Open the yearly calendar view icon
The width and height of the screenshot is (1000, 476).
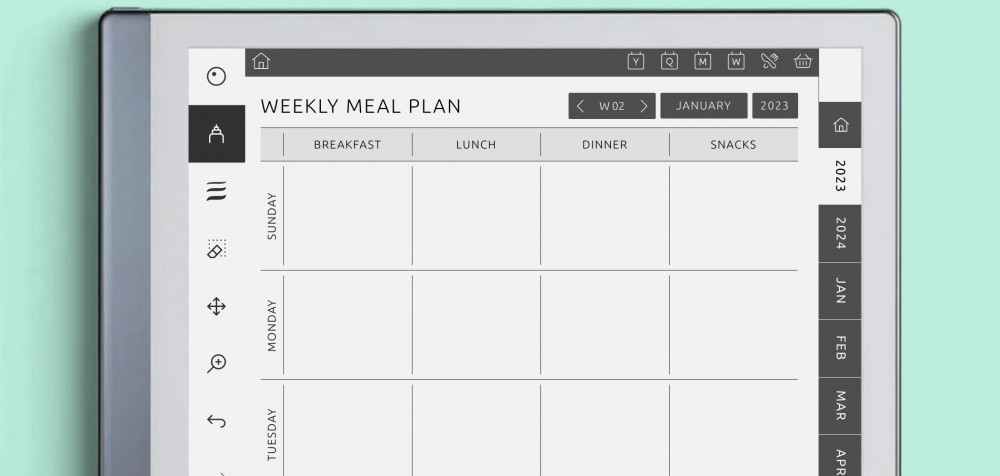pyautogui.click(x=636, y=61)
